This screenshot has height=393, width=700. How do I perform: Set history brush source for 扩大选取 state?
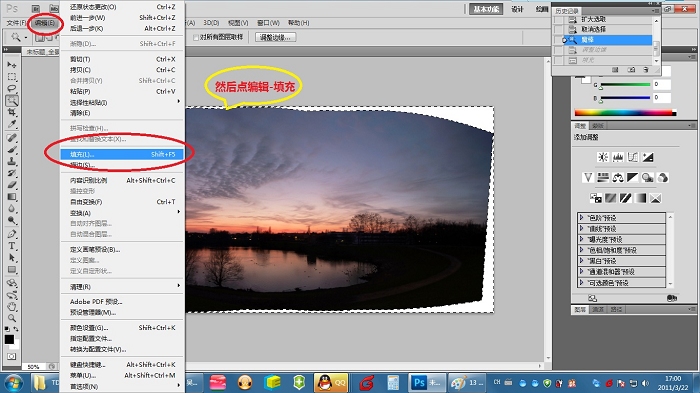click(558, 19)
